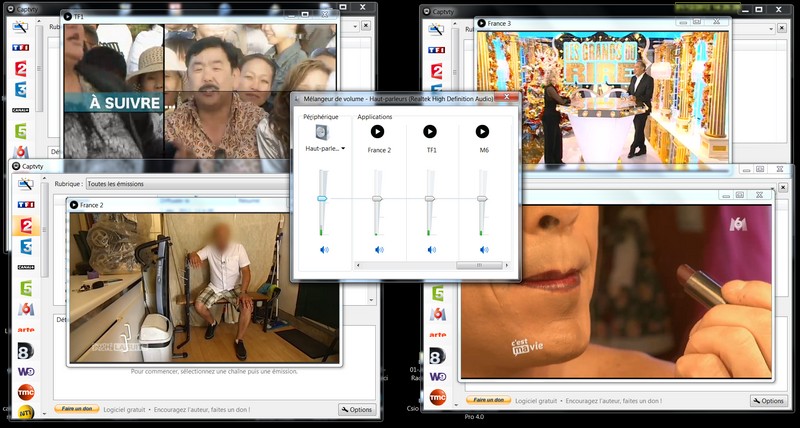Click the Haut-parleurs device icon in volume mixer
Screen dimensions: 800x428
click(322, 132)
